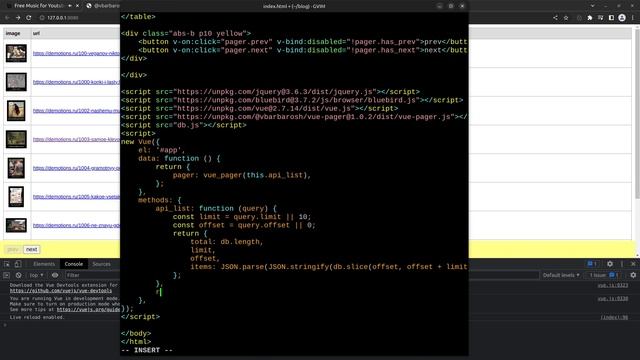Viewport: 640px width, 360px height.
Task: Open the demotions.ru/1003 link
Action: click(x=76, y=140)
